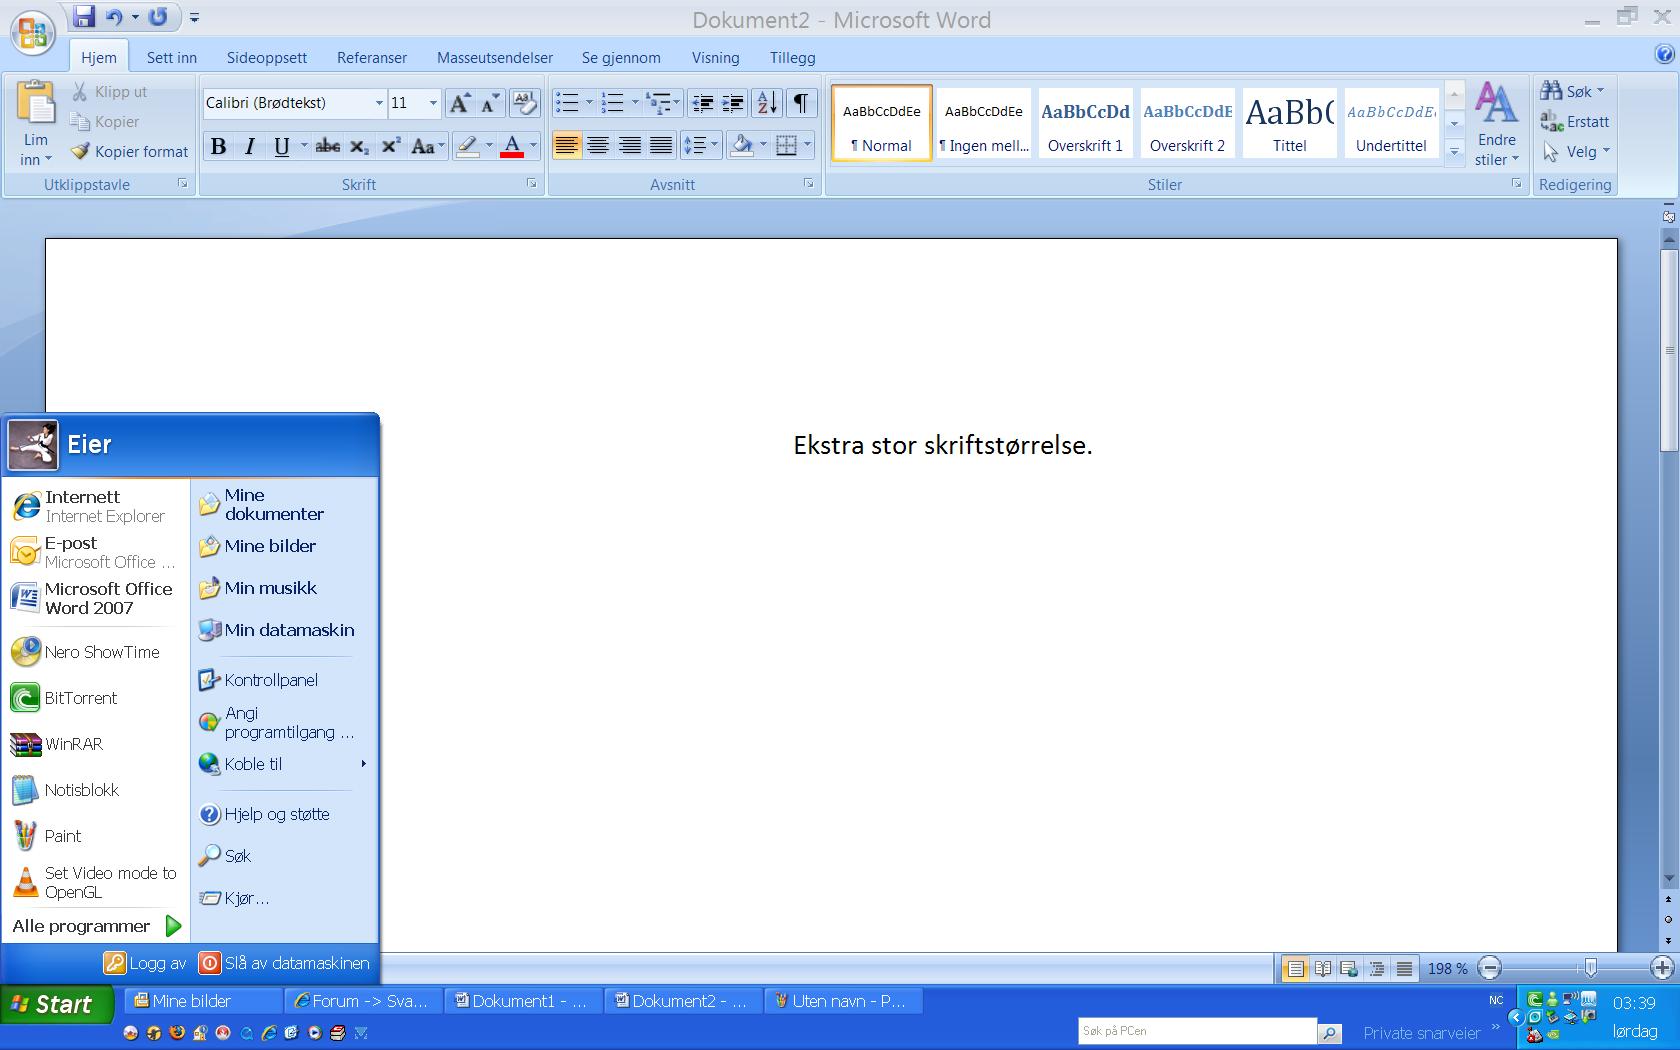
Task: Clear formatting with eraser icon
Action: click(524, 103)
